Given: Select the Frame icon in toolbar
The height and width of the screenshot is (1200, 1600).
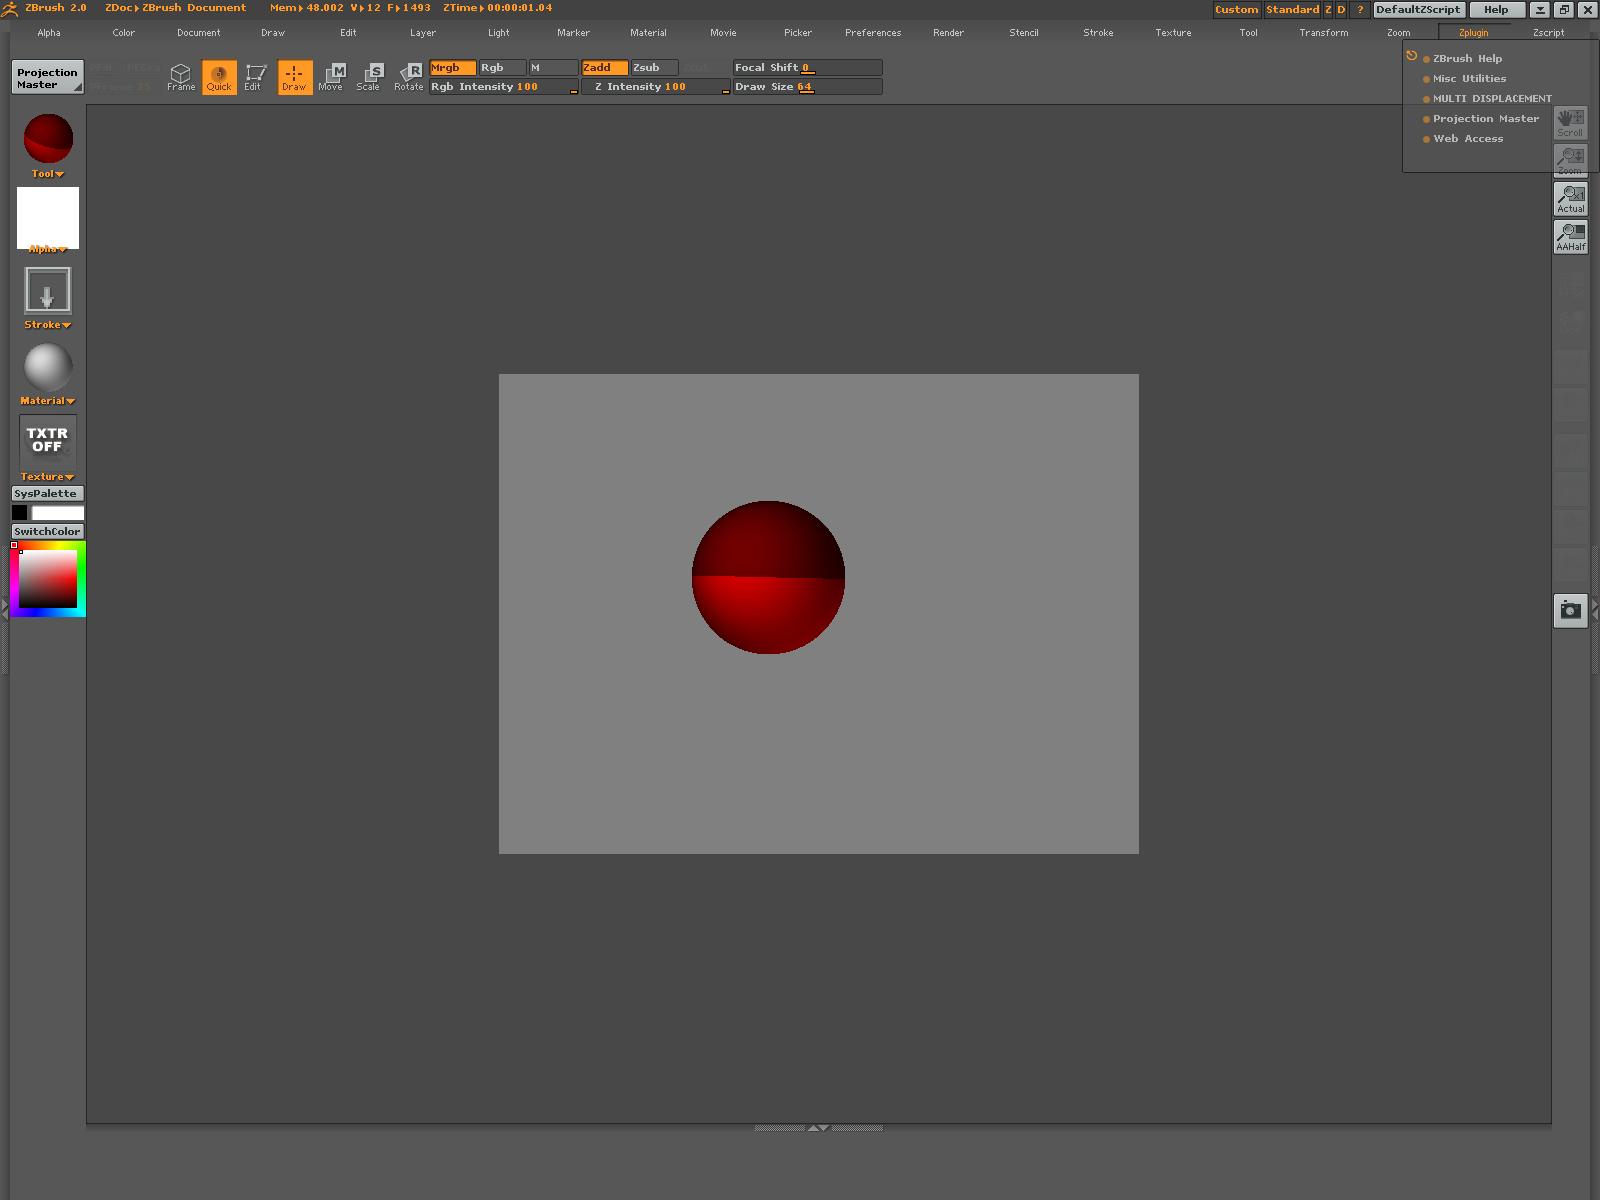Looking at the screenshot, I should pos(180,77).
